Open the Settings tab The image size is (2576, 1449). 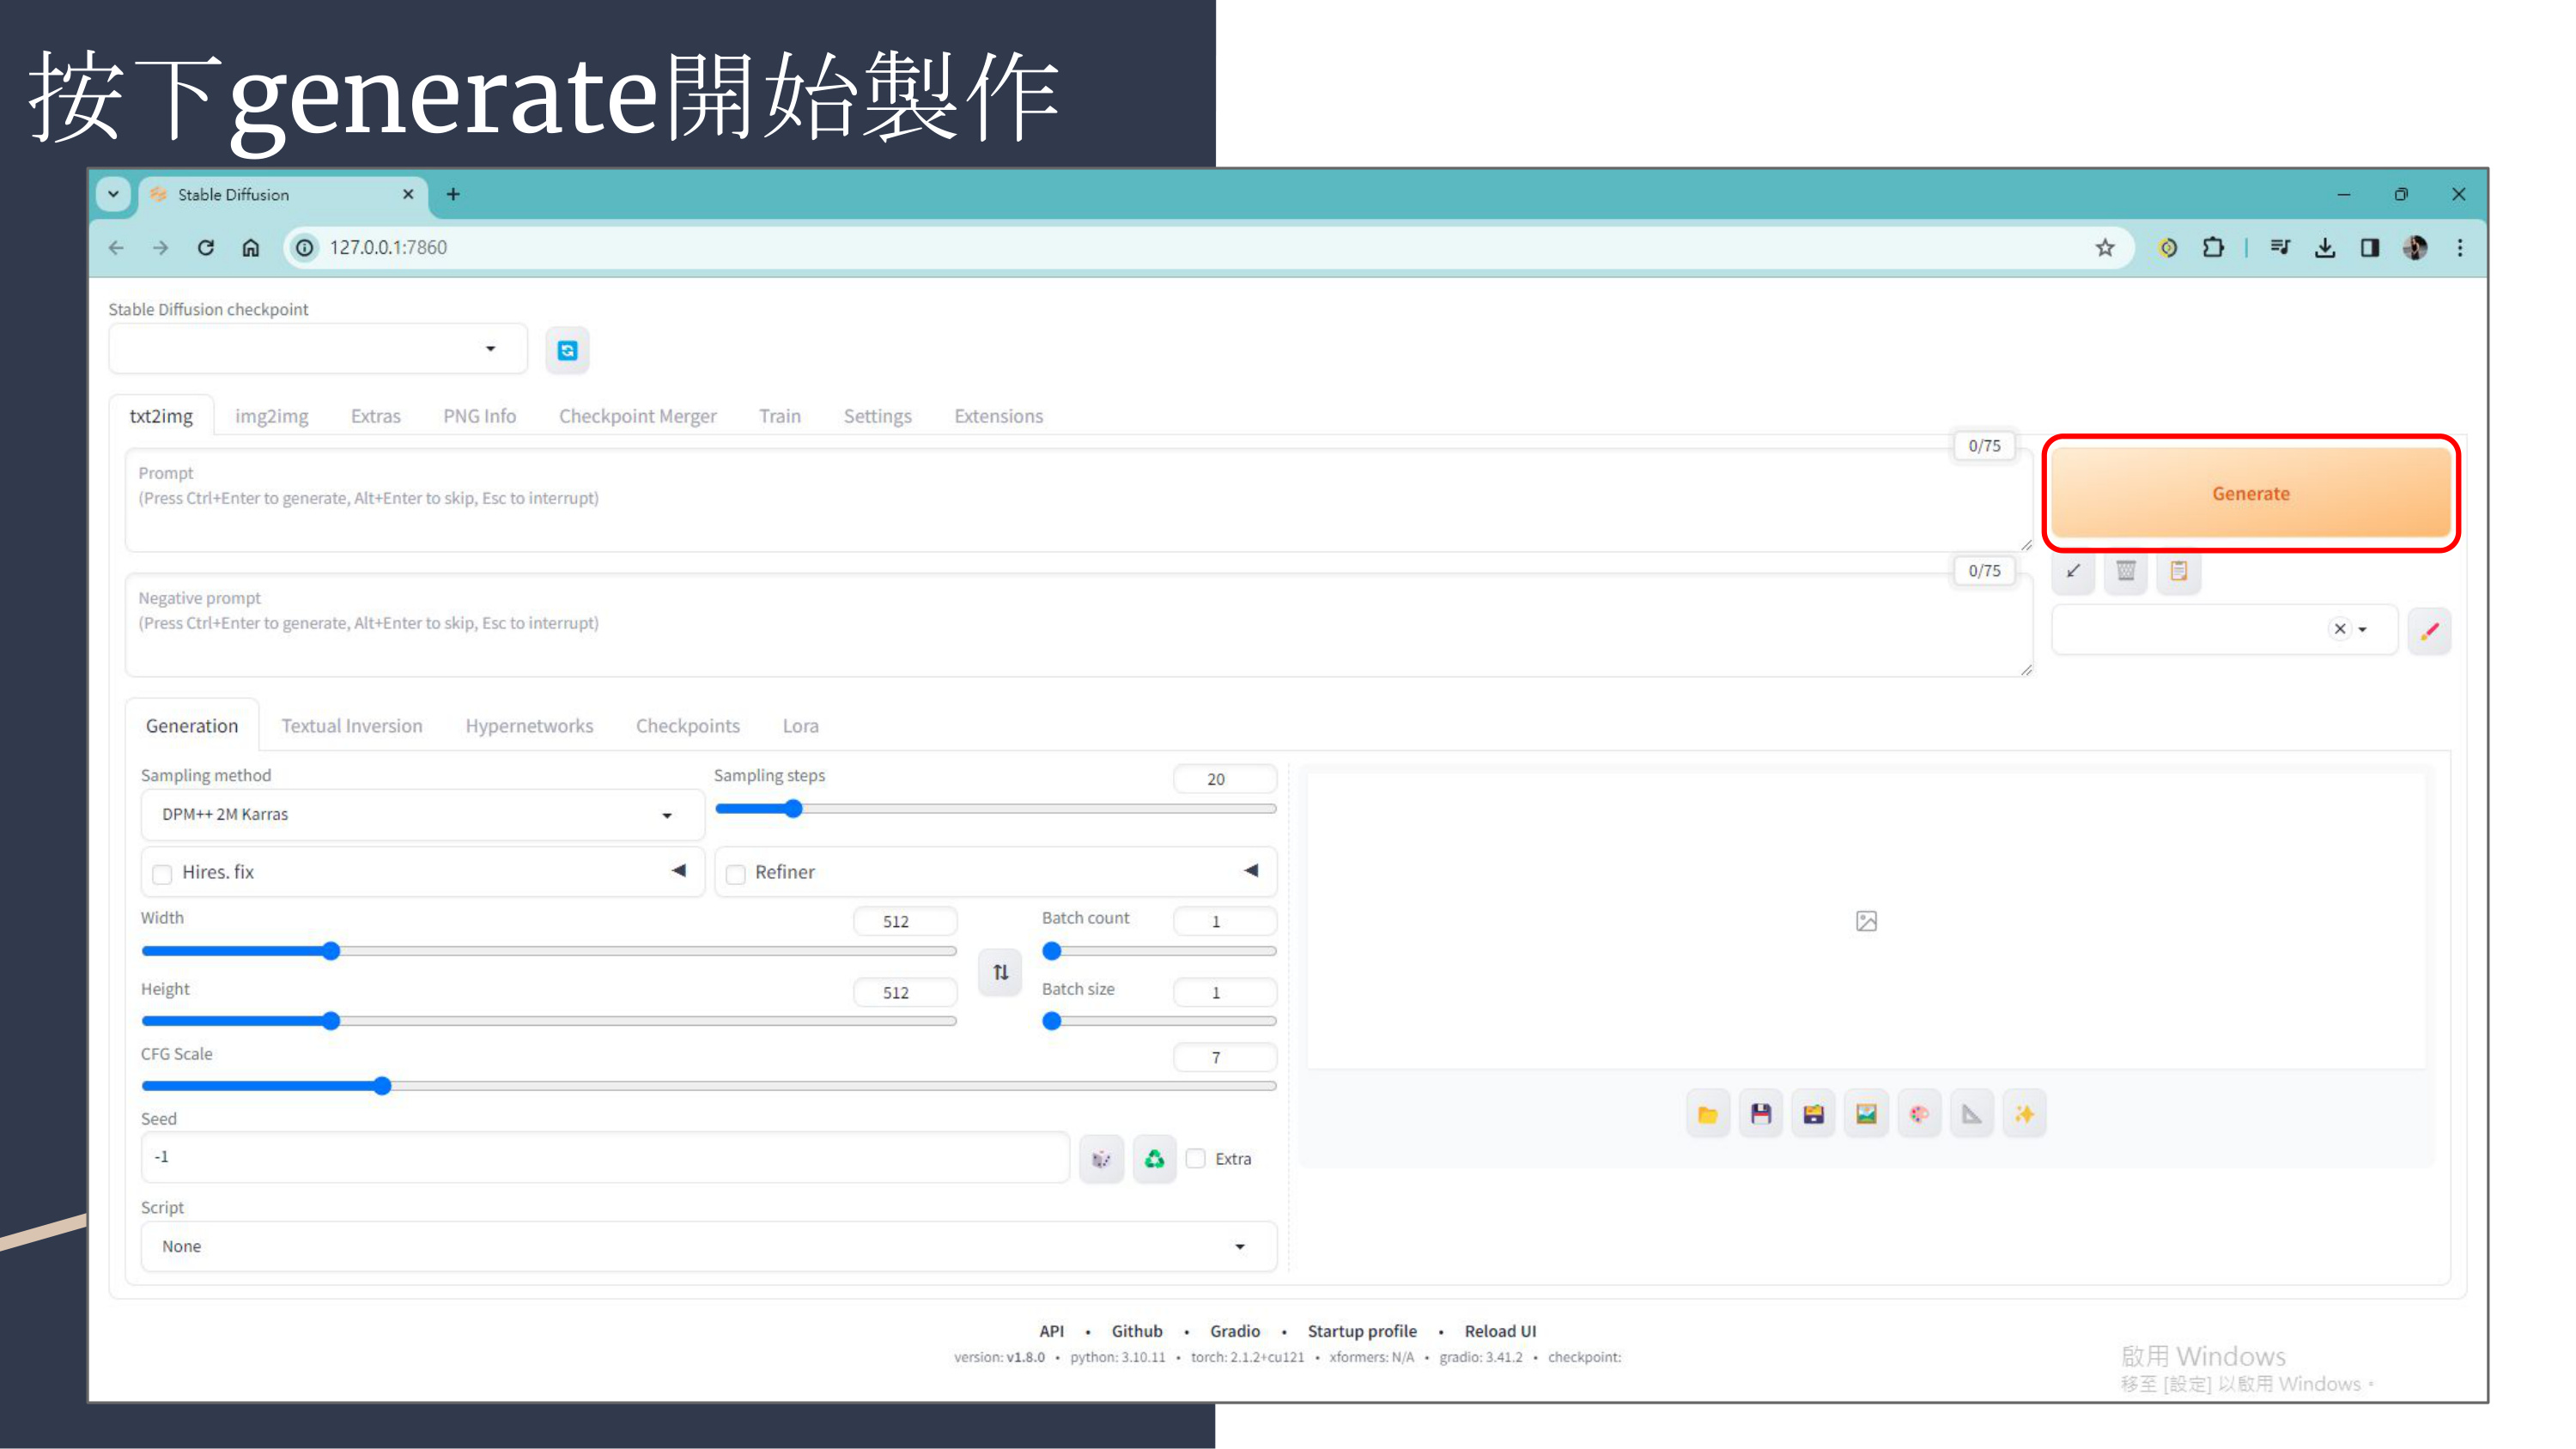[x=877, y=416]
